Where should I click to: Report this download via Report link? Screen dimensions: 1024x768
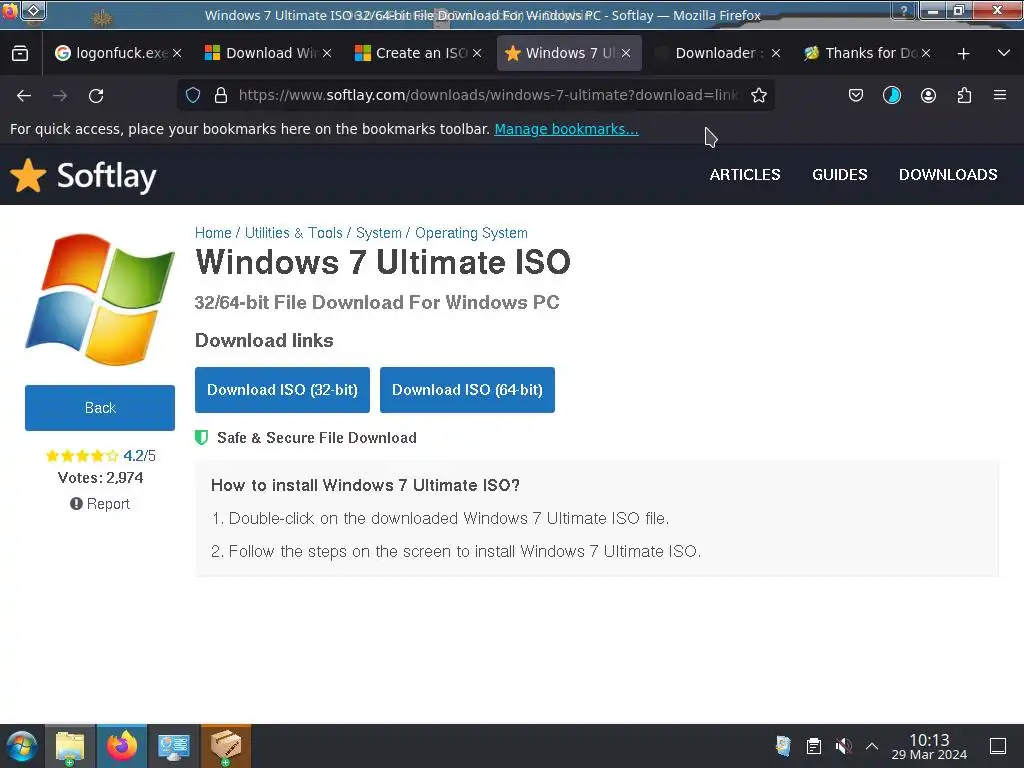(x=100, y=504)
